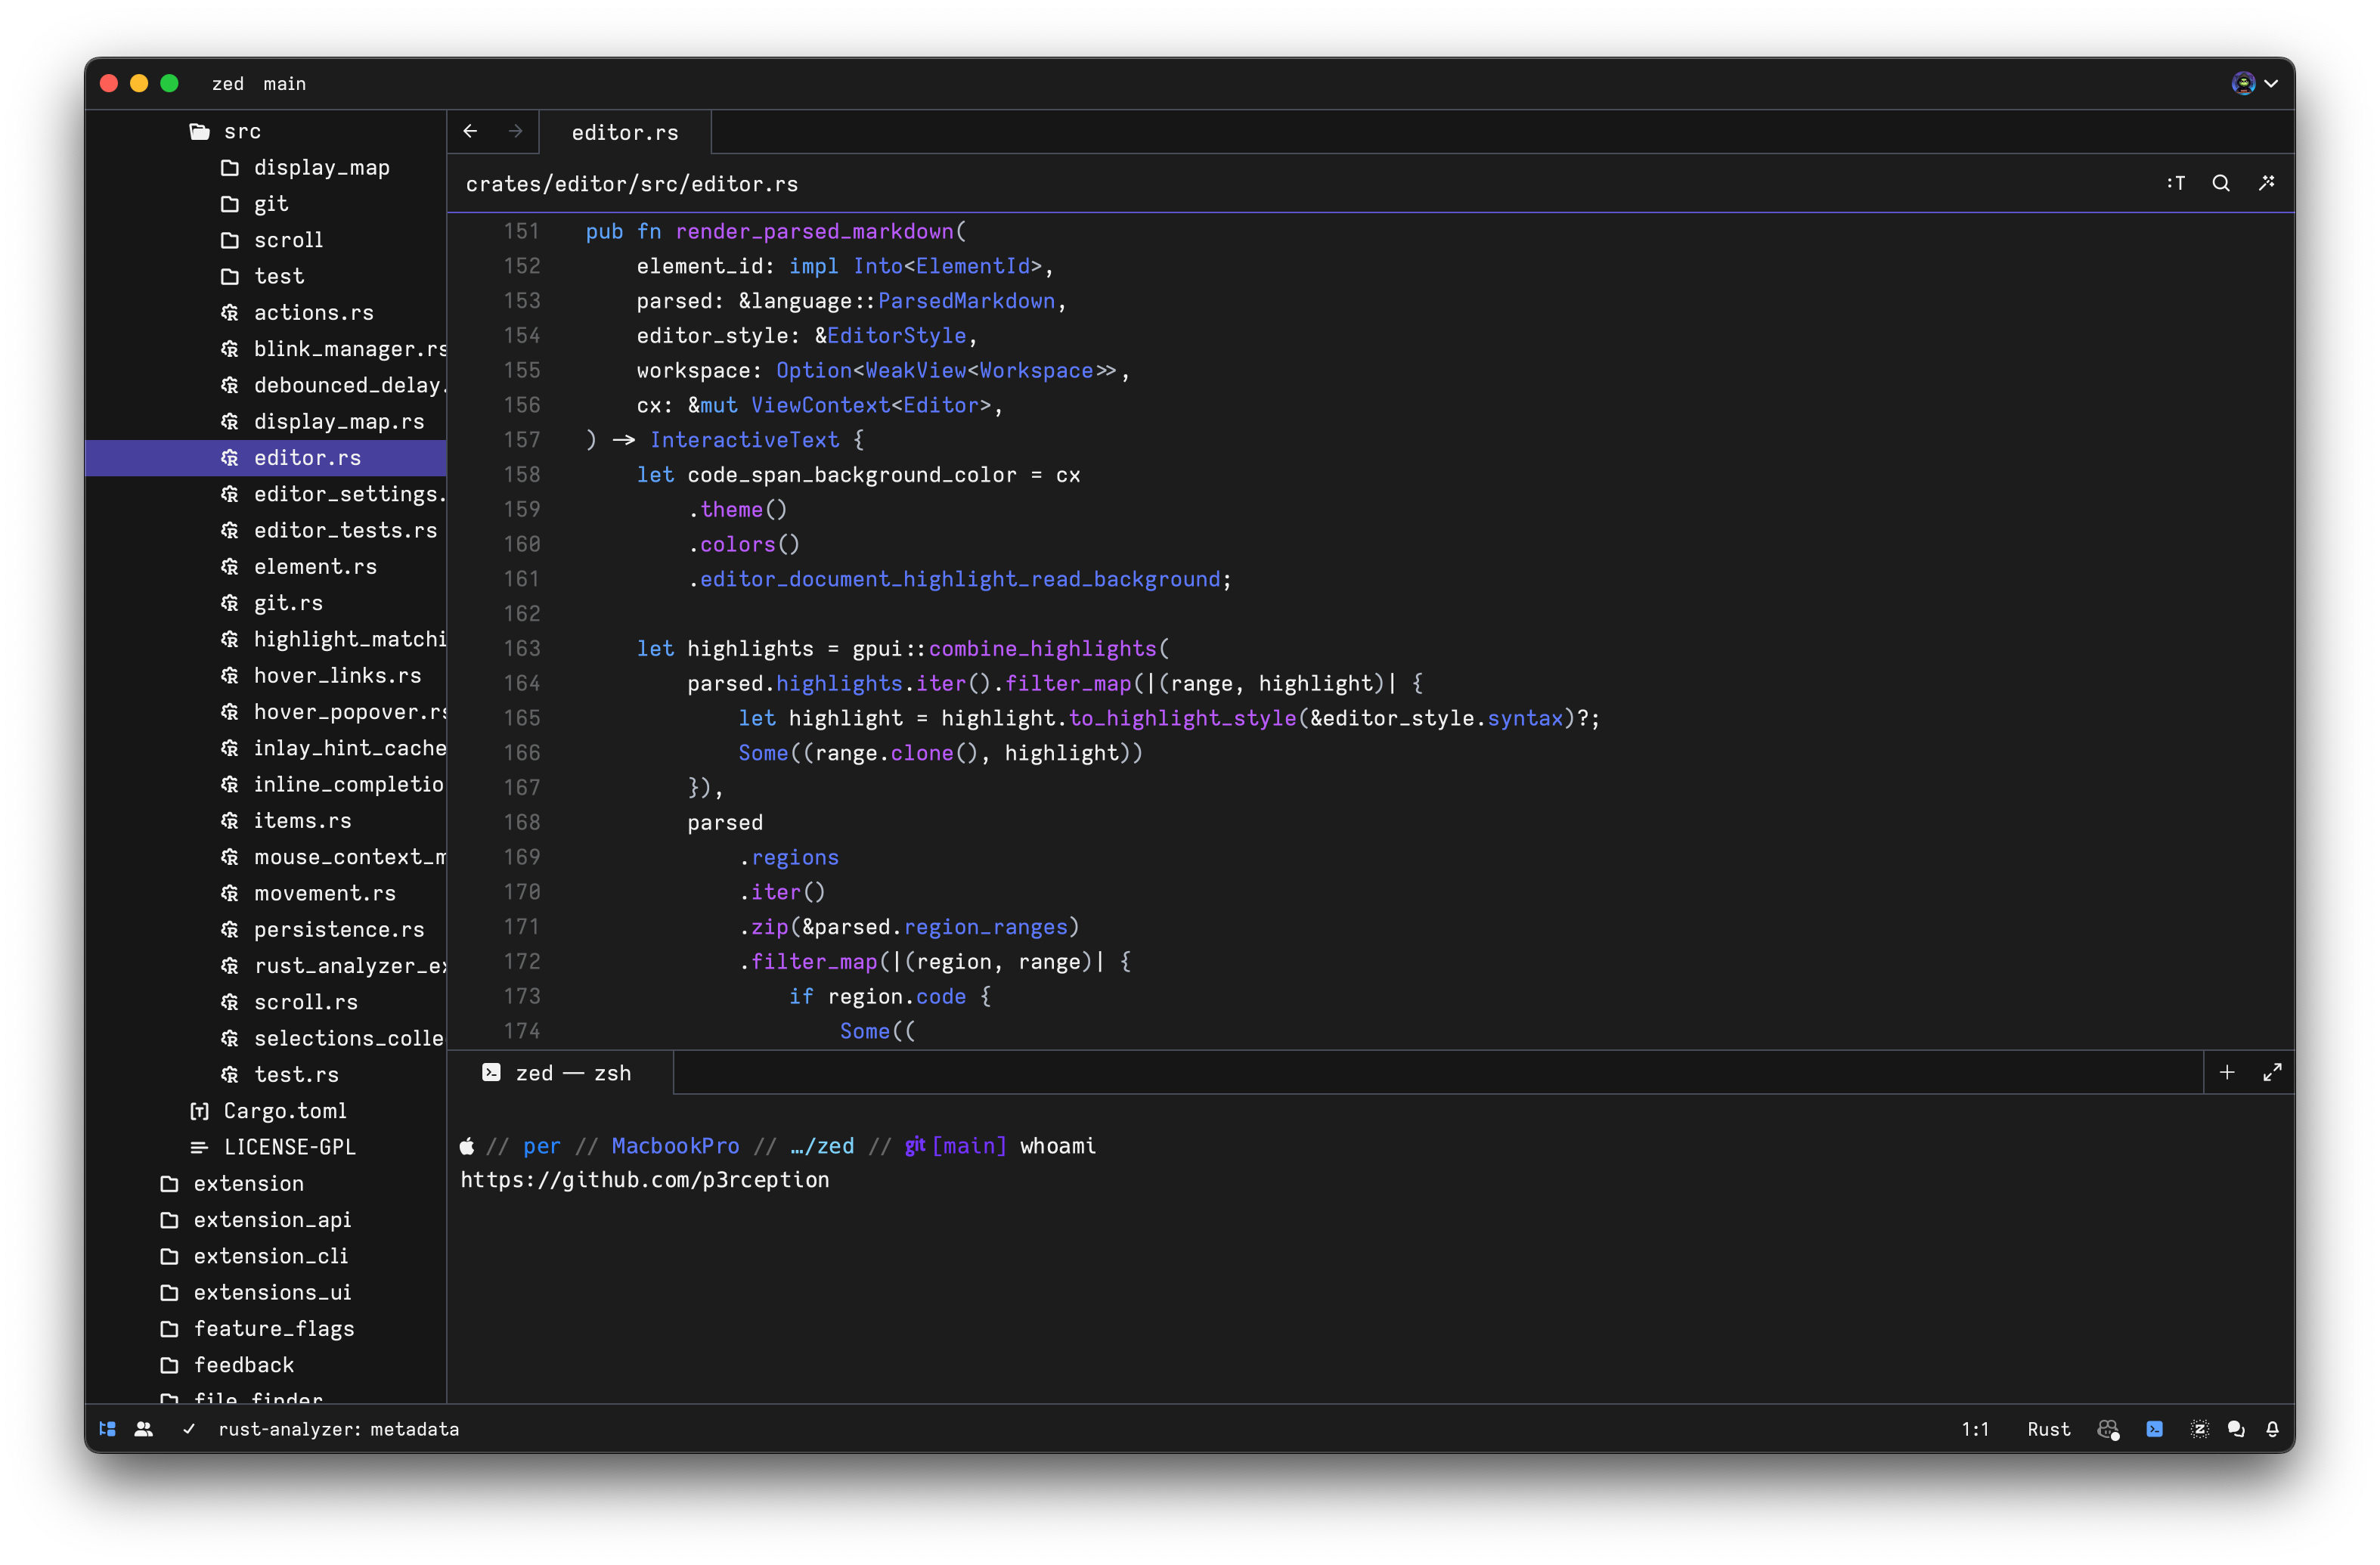The image size is (2380, 1565).
Task: Maximize the terminal panel
Action: (x=2272, y=1072)
